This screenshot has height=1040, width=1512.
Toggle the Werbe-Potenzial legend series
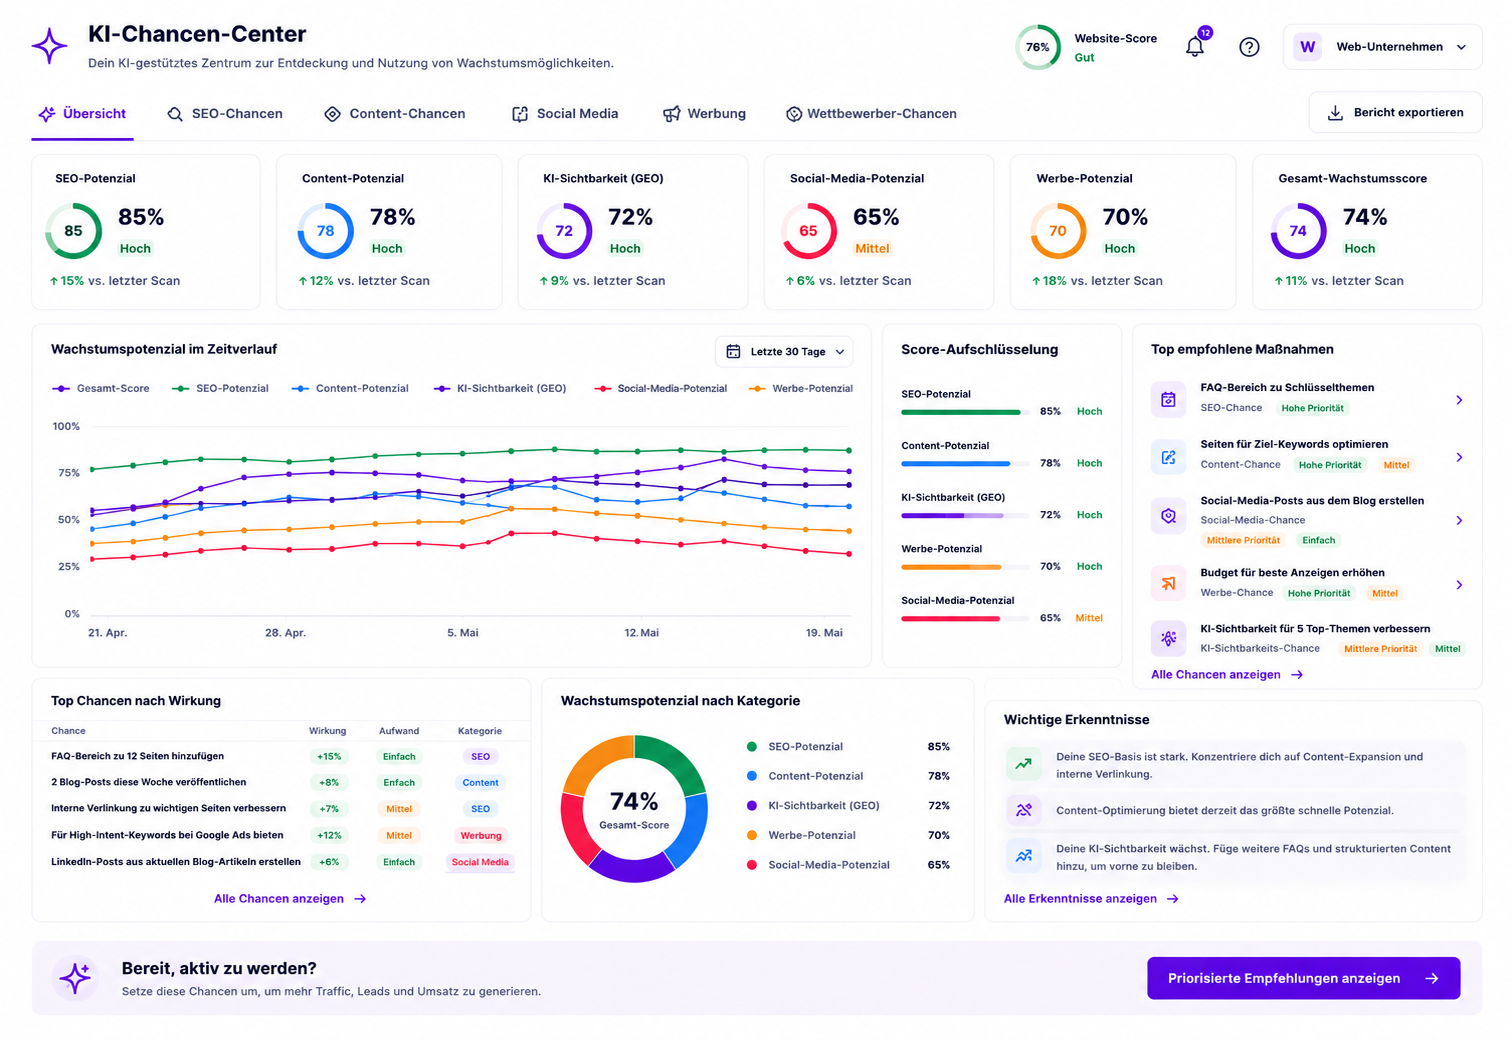click(800, 388)
